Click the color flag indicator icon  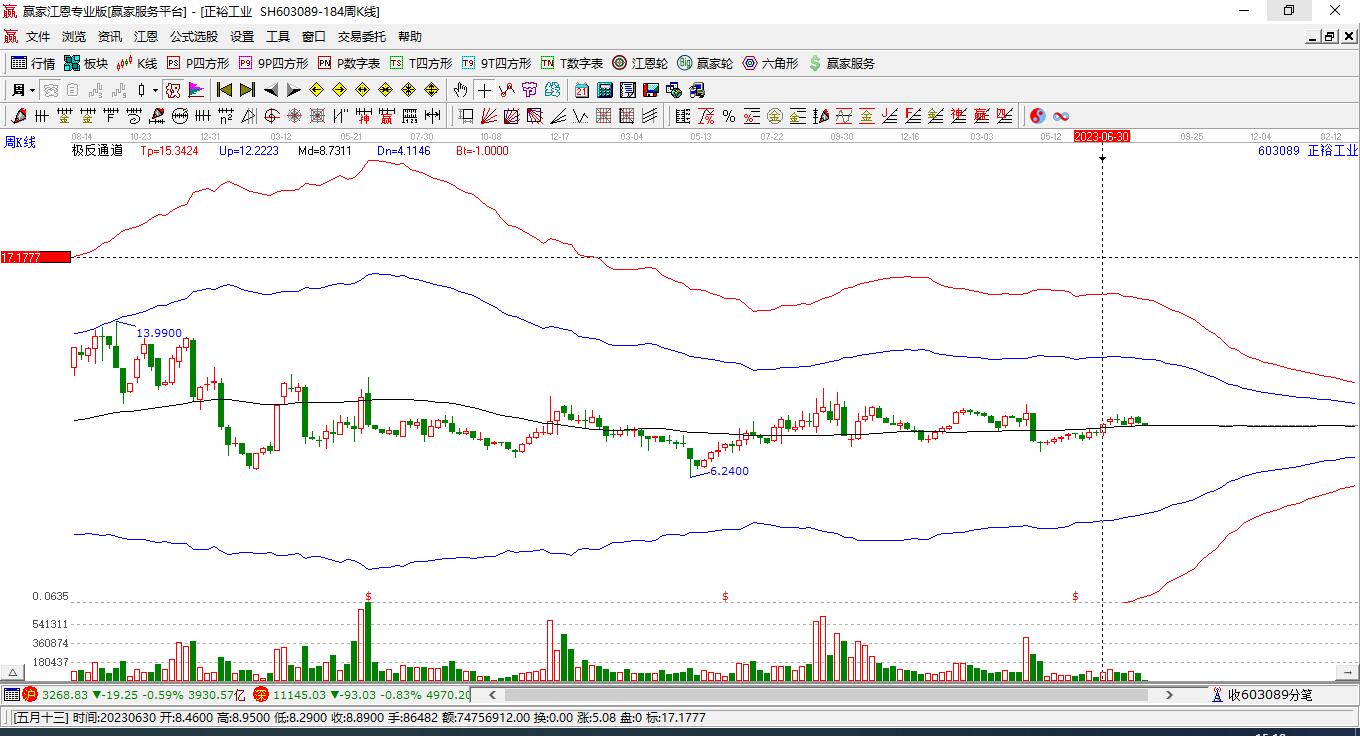[196, 90]
